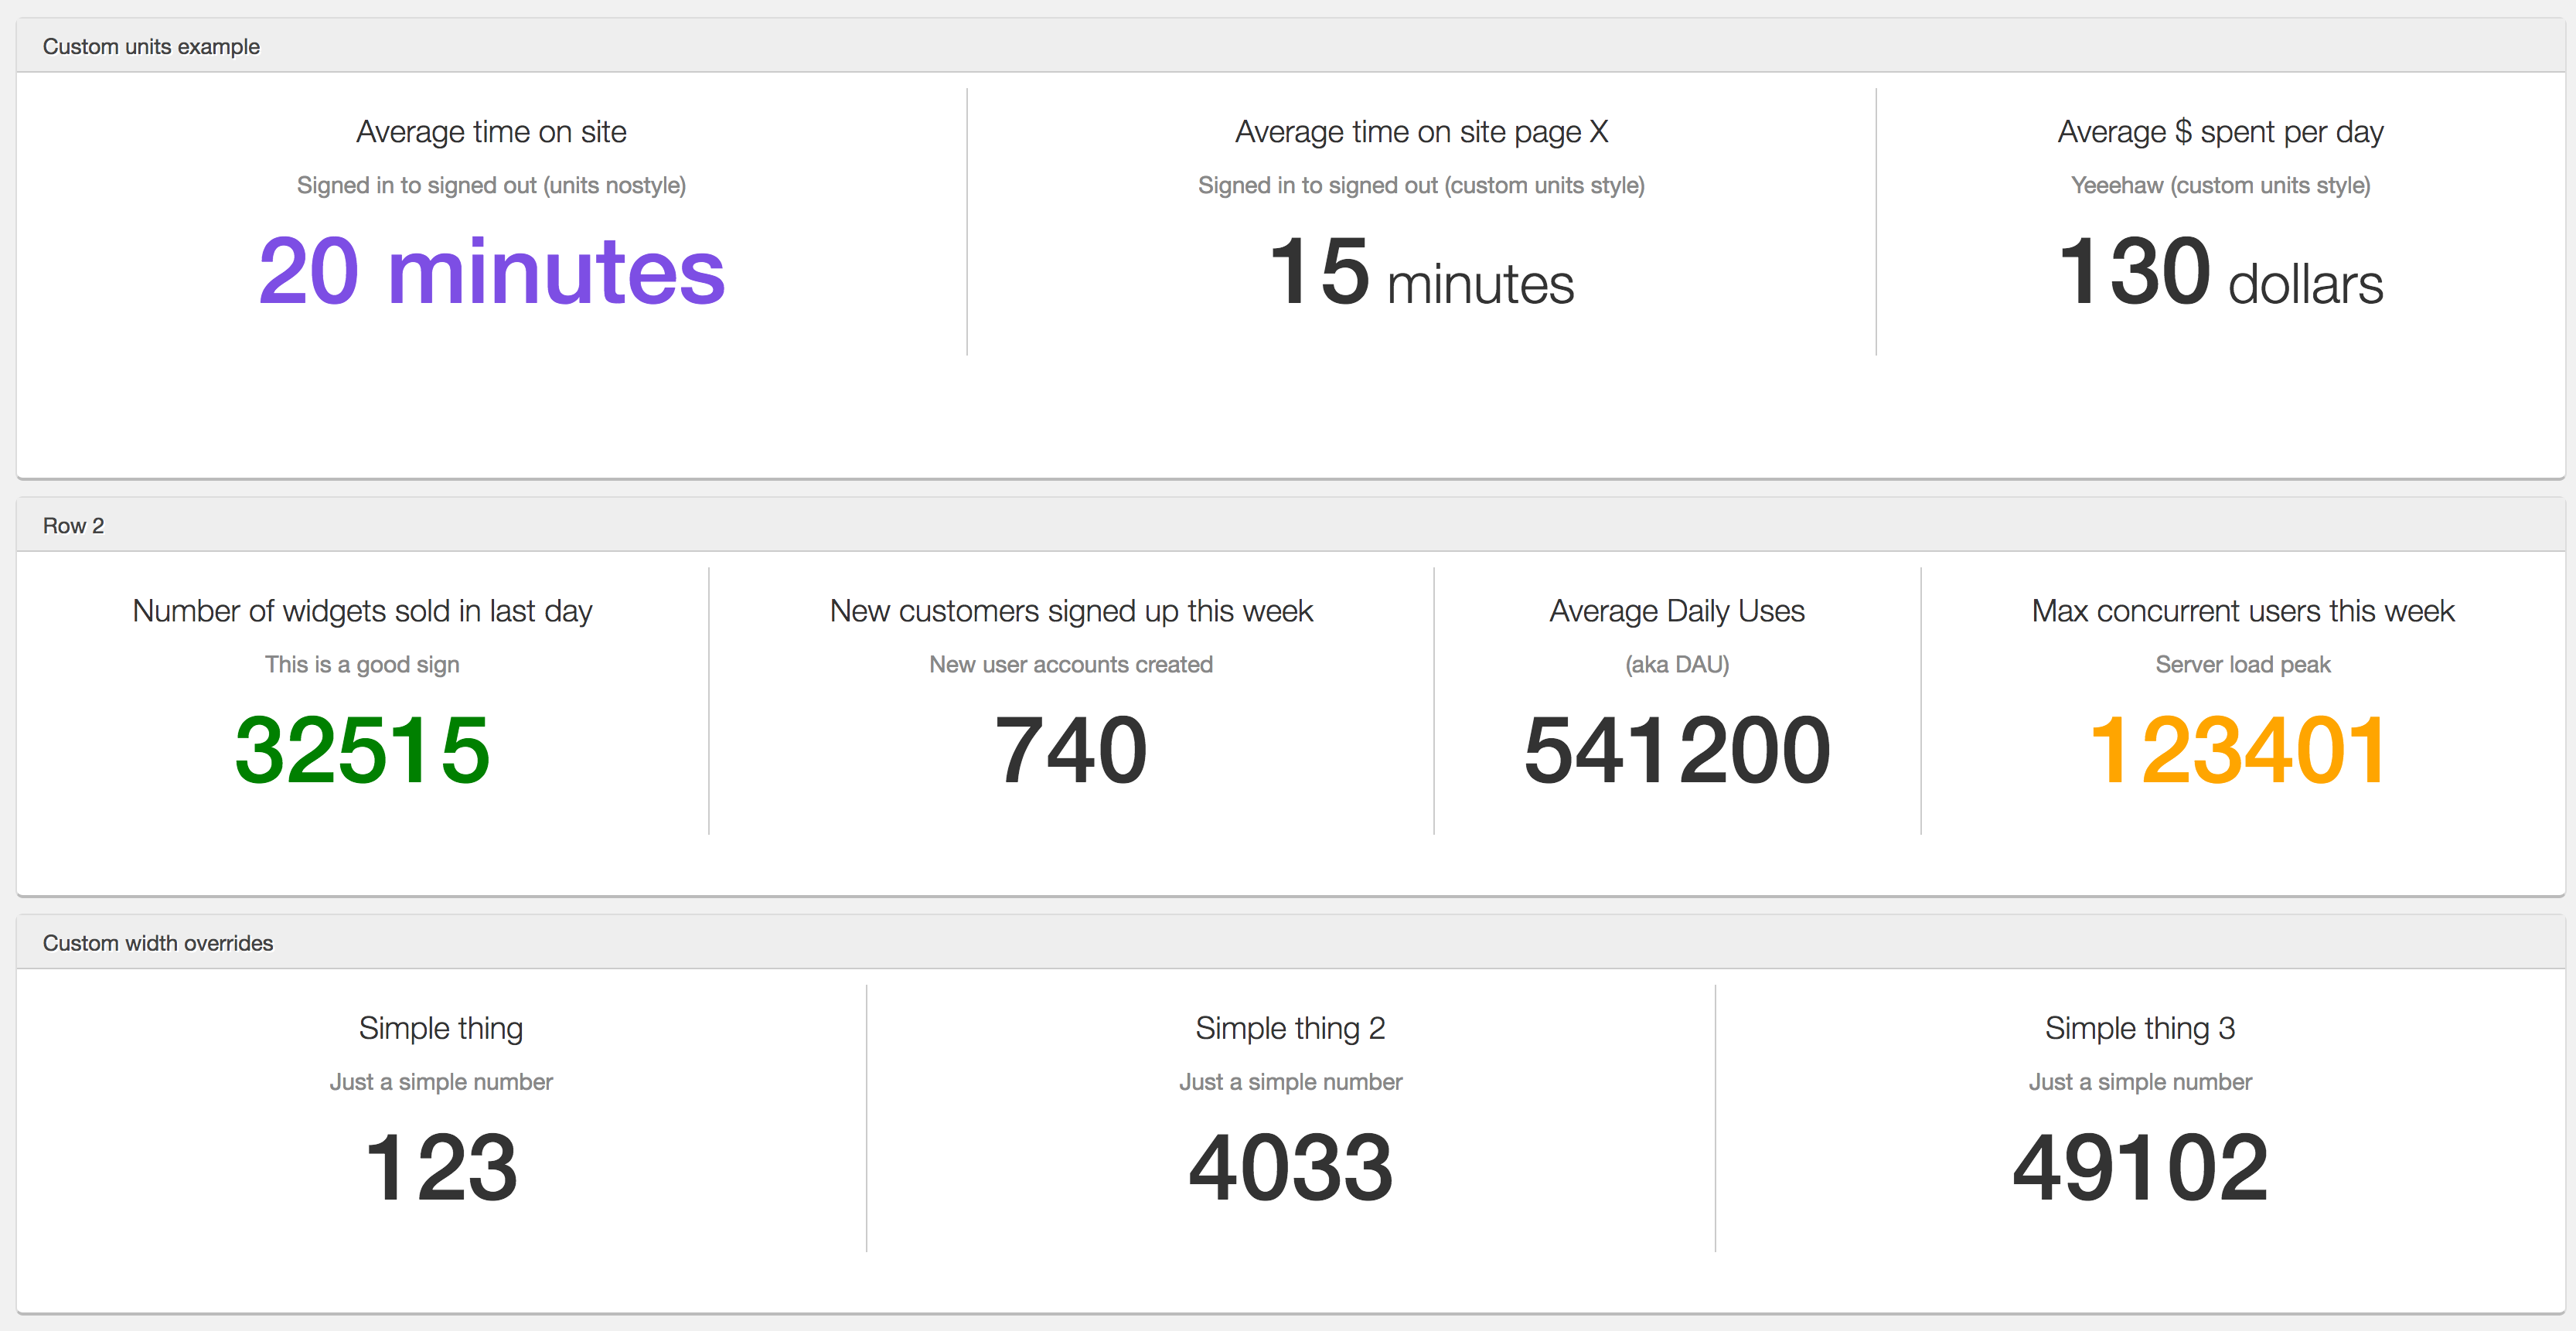Viewport: 2576px width, 1331px height.
Task: Select the 130 dollars metric
Action: 2220,271
